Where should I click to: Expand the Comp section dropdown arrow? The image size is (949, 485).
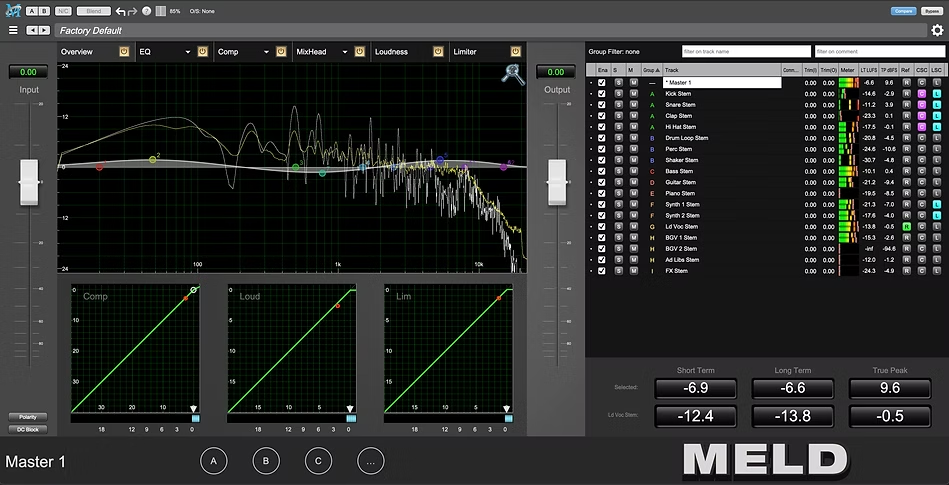[266, 51]
